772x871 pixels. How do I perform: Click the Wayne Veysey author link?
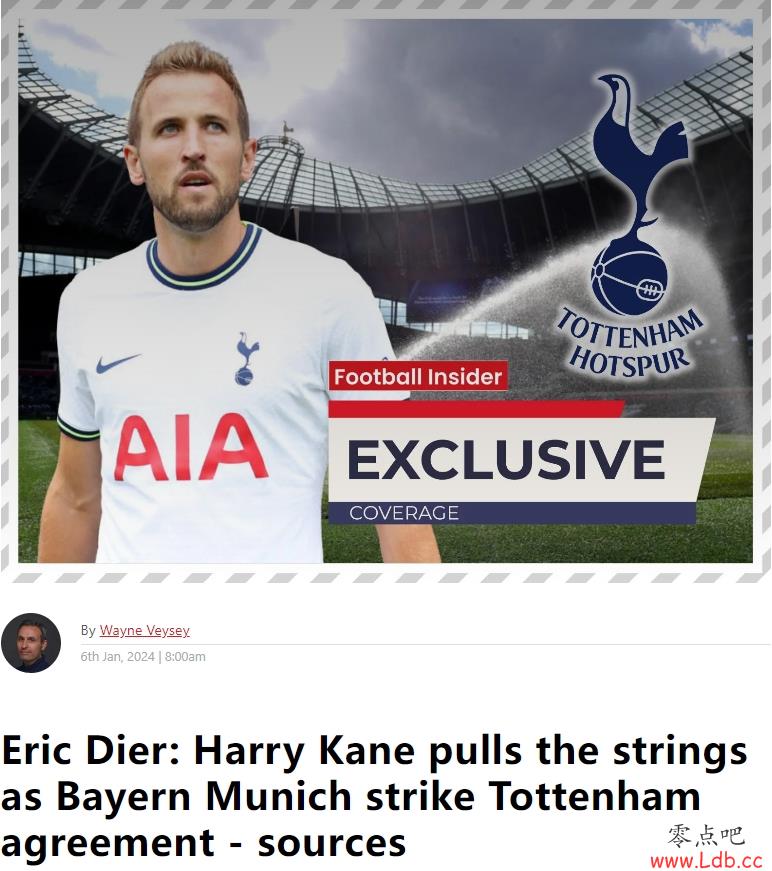pos(144,630)
